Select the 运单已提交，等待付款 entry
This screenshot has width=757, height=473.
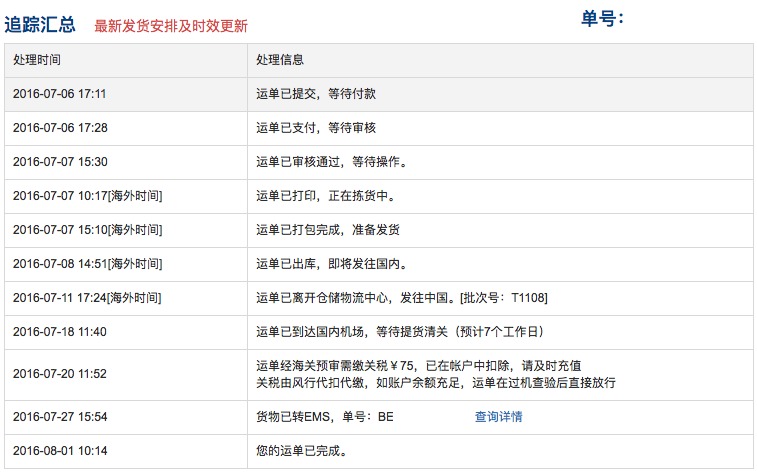click(316, 94)
